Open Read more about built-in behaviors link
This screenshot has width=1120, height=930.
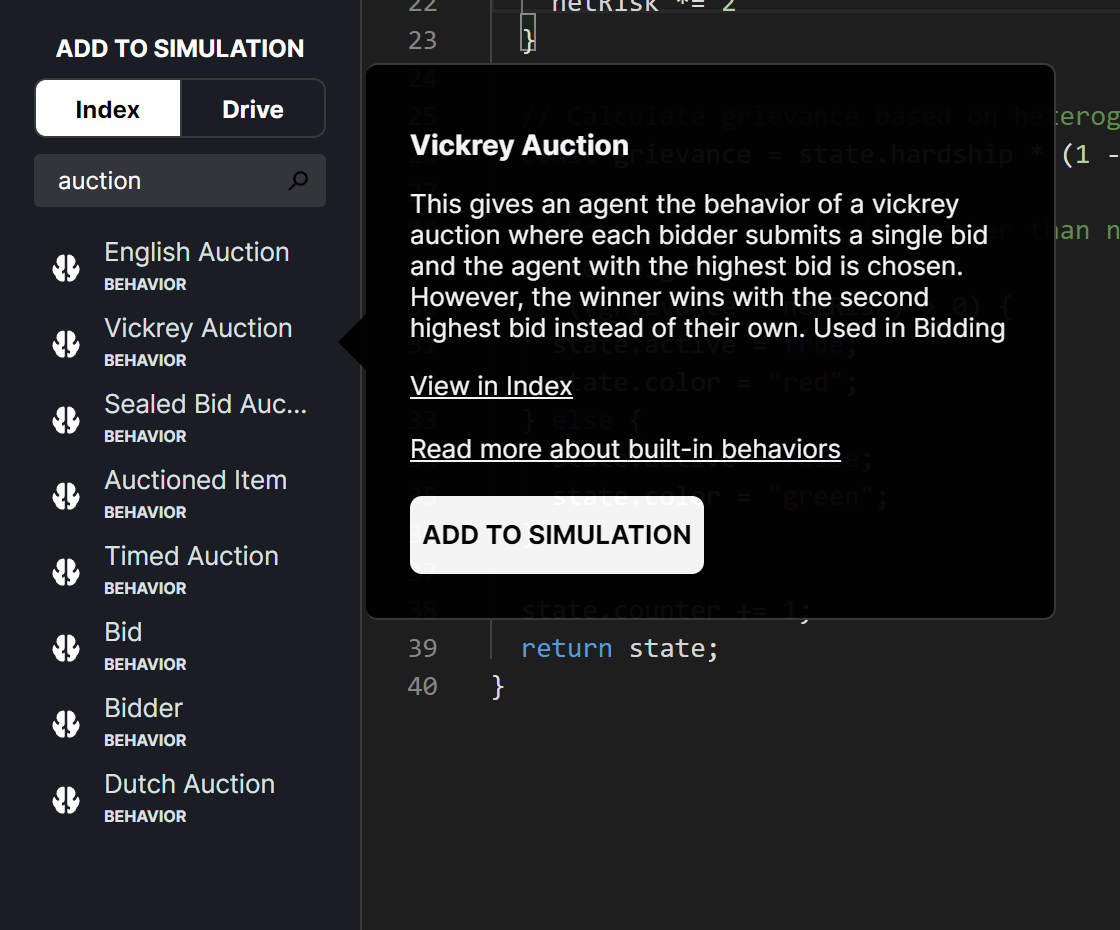coord(625,449)
